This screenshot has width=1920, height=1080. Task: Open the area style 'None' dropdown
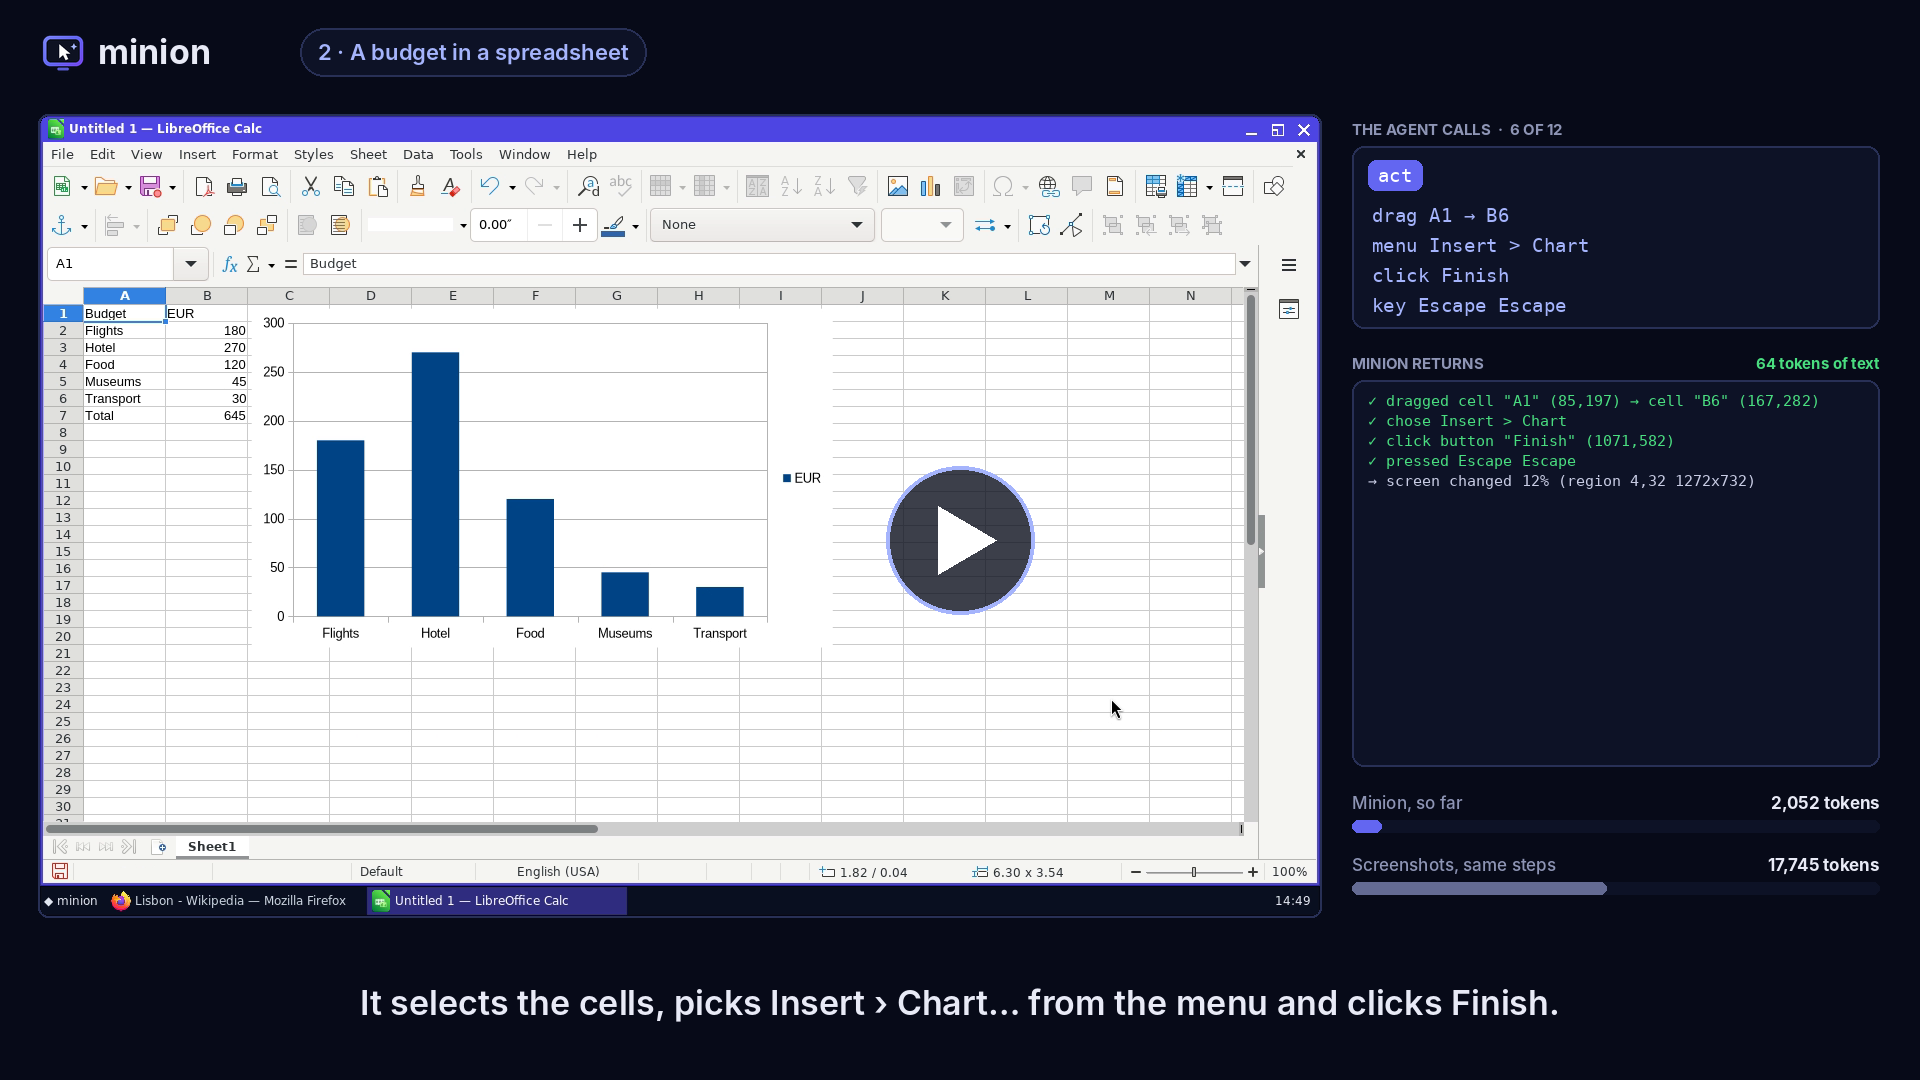762,225
